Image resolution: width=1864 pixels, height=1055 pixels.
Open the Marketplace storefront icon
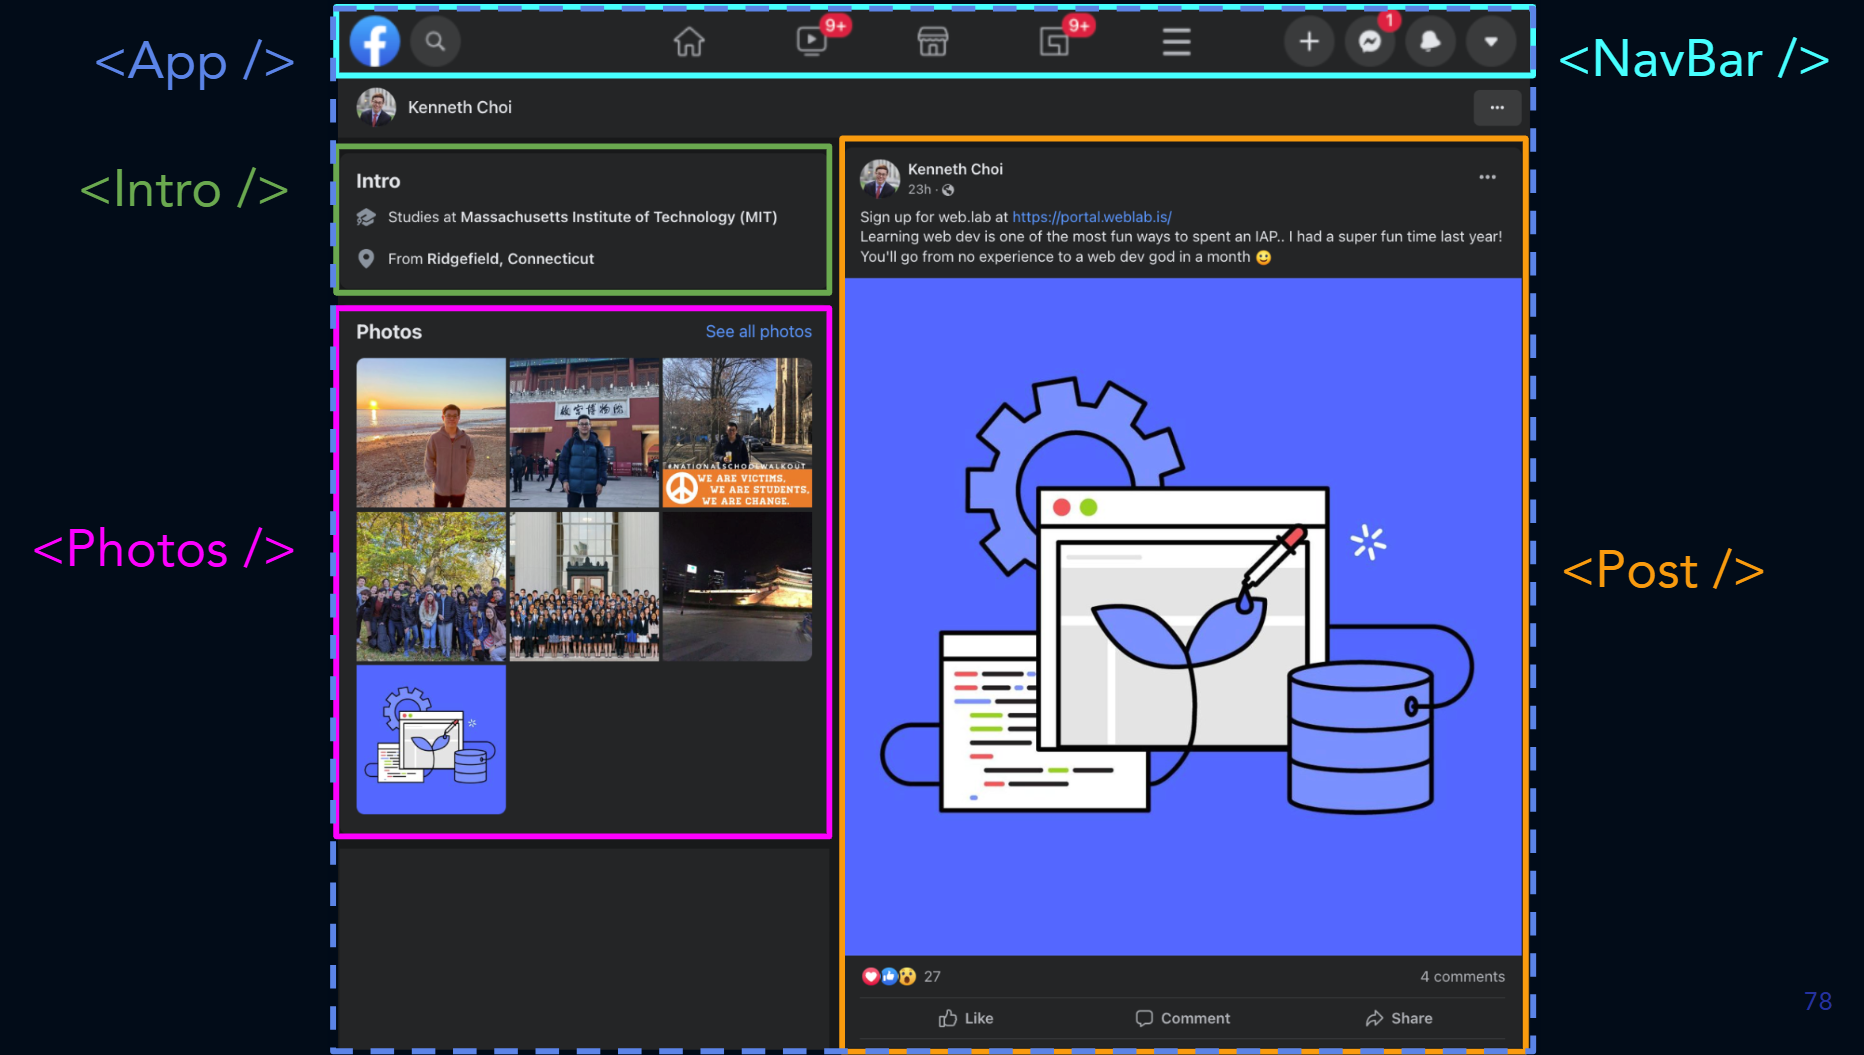[x=932, y=42]
